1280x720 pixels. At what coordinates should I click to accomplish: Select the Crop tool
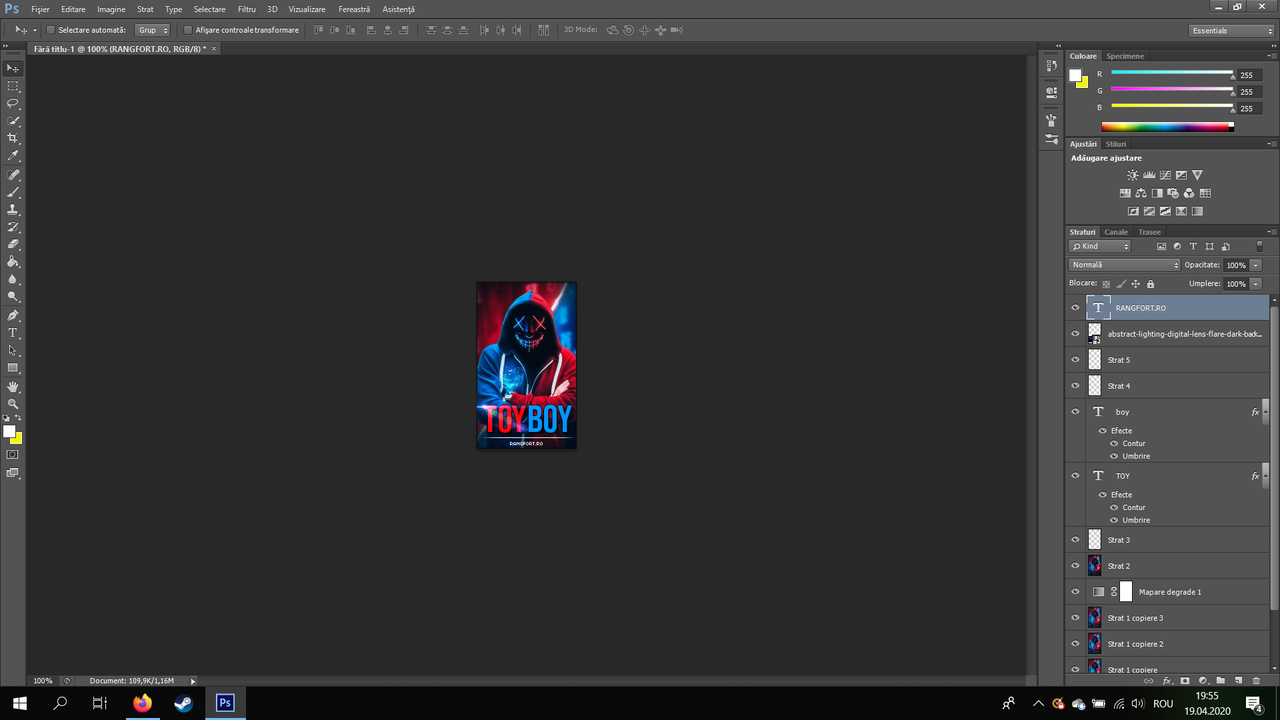click(x=13, y=138)
